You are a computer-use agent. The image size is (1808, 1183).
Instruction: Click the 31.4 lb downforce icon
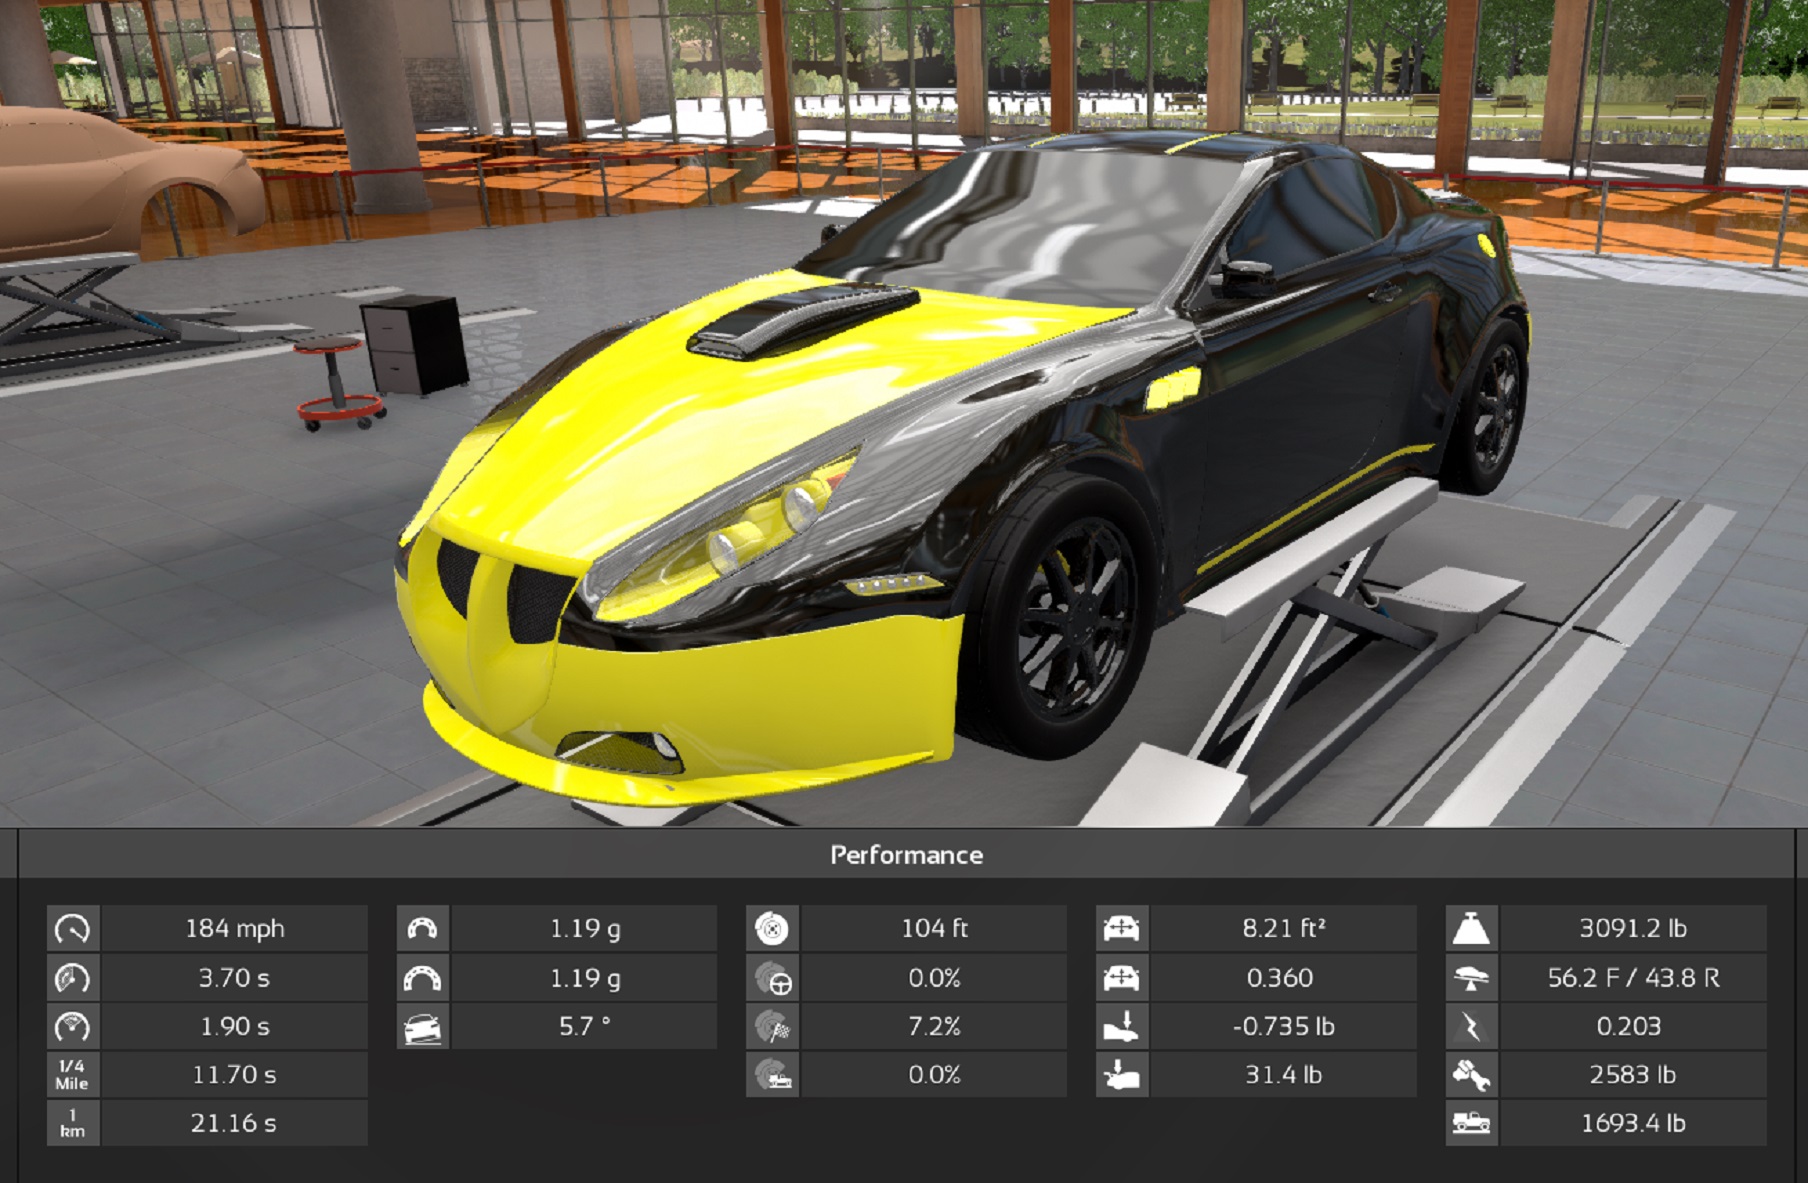(x=1122, y=1075)
